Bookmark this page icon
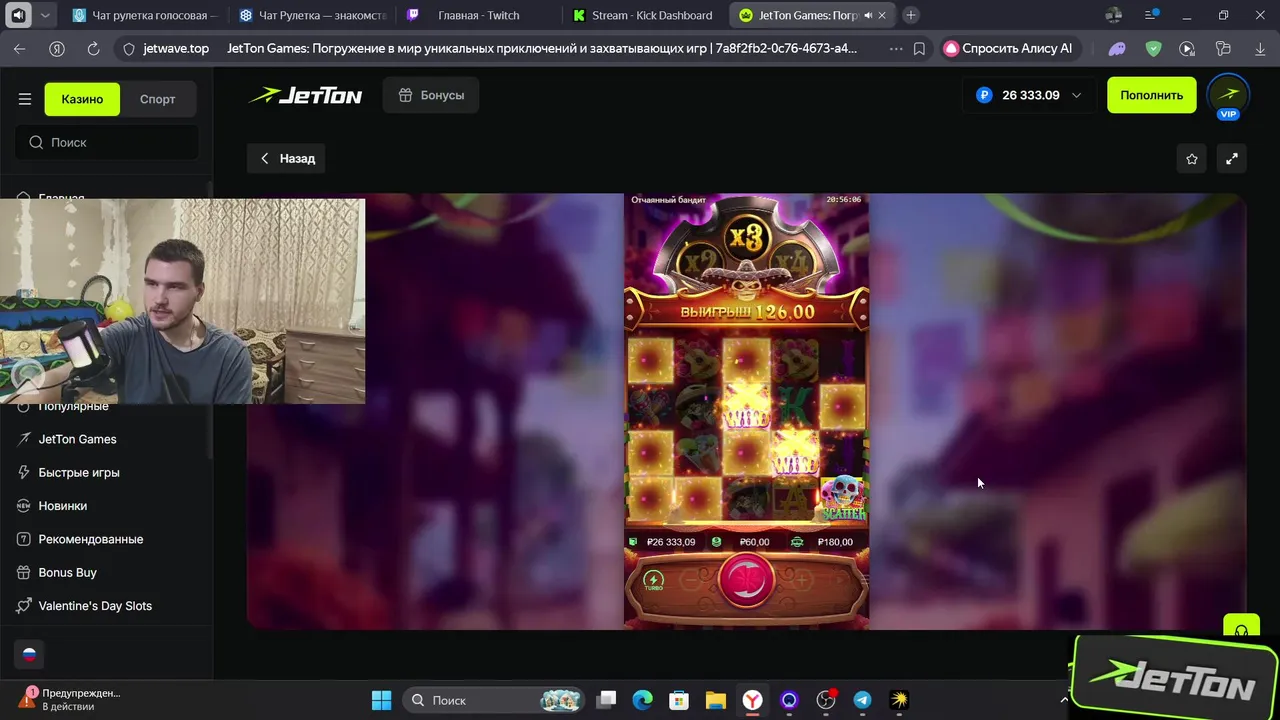This screenshot has height=720, width=1280. (x=919, y=48)
